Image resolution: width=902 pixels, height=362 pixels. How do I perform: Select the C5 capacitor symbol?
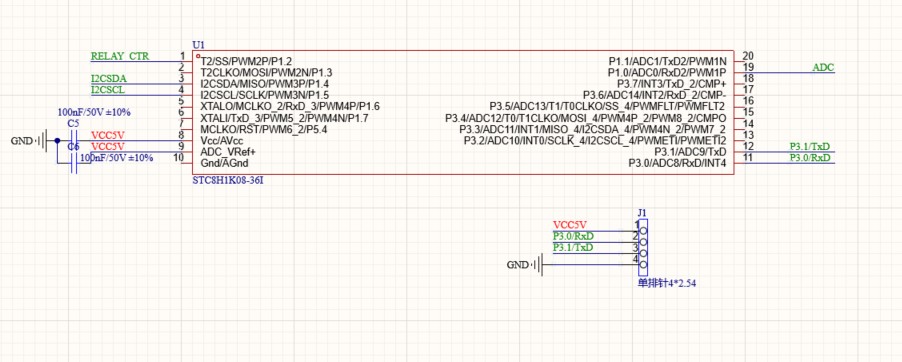click(74, 140)
